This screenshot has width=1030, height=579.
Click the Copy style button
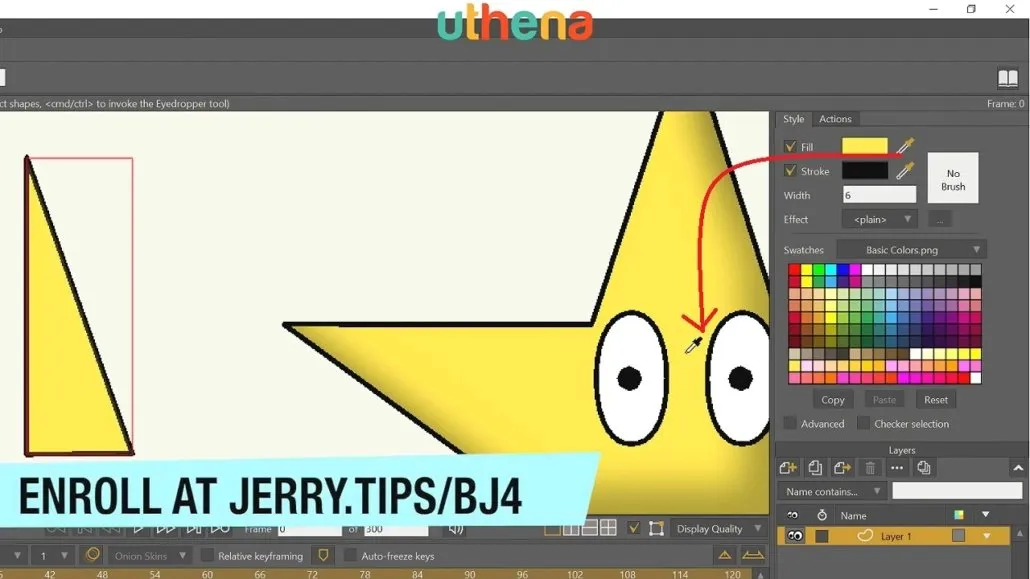point(832,400)
